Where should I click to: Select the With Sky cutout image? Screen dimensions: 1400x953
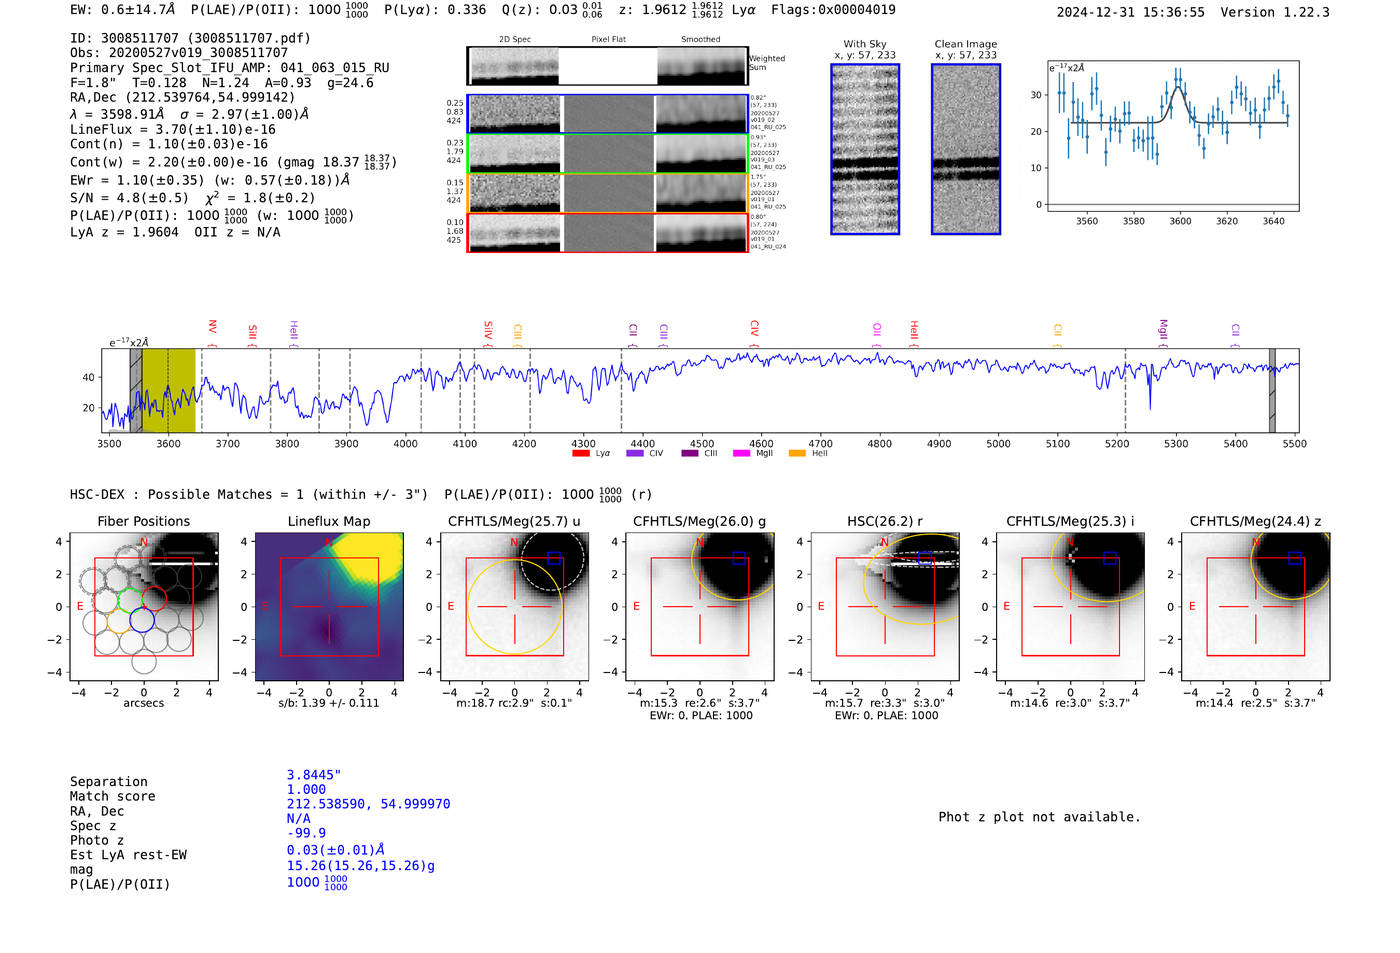pyautogui.click(x=865, y=149)
